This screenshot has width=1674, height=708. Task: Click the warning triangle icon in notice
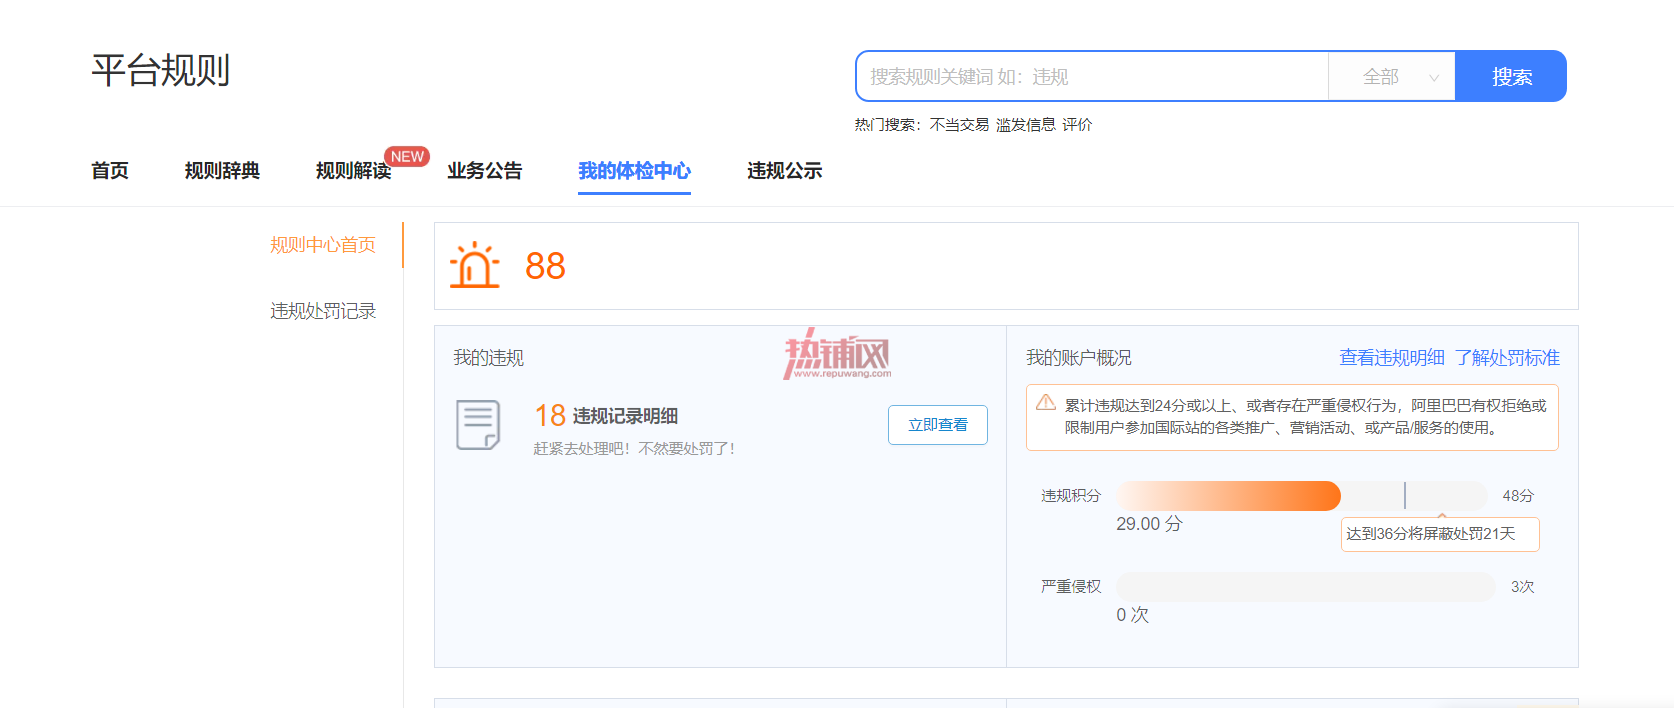point(1046,402)
